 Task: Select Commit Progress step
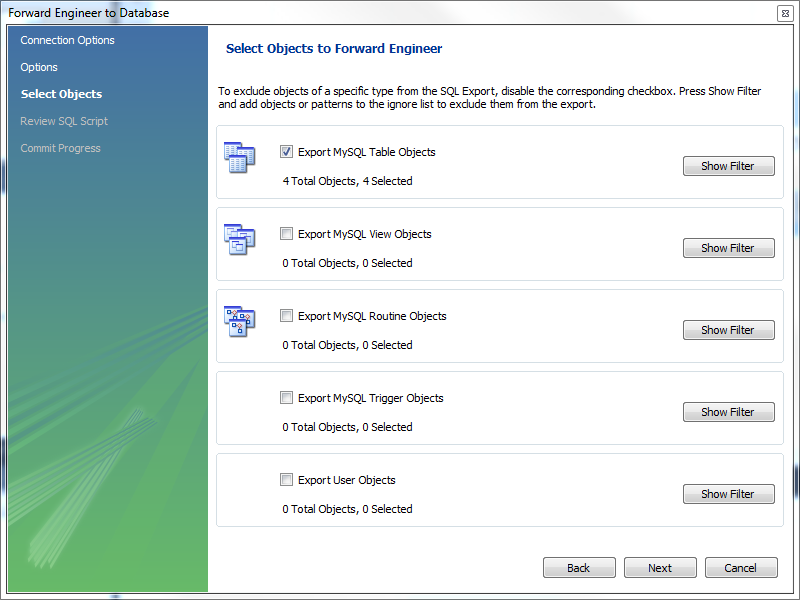click(x=60, y=148)
